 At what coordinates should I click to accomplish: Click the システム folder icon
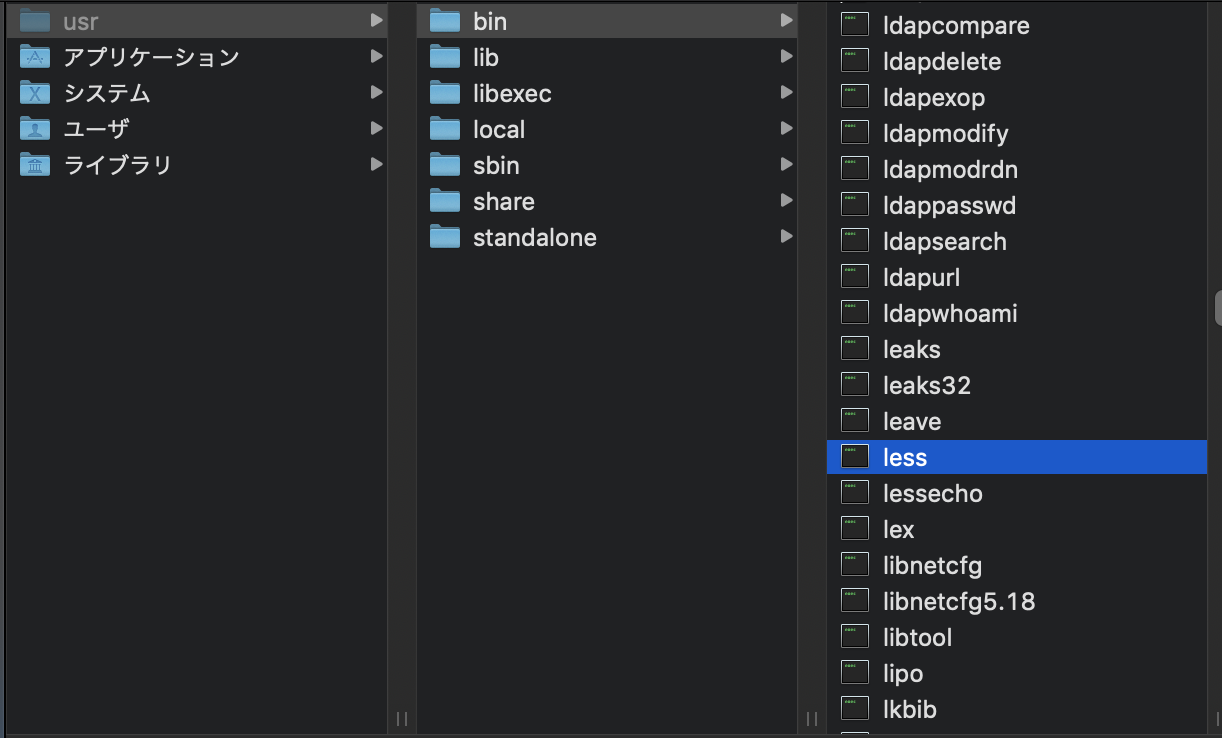click(x=35, y=93)
